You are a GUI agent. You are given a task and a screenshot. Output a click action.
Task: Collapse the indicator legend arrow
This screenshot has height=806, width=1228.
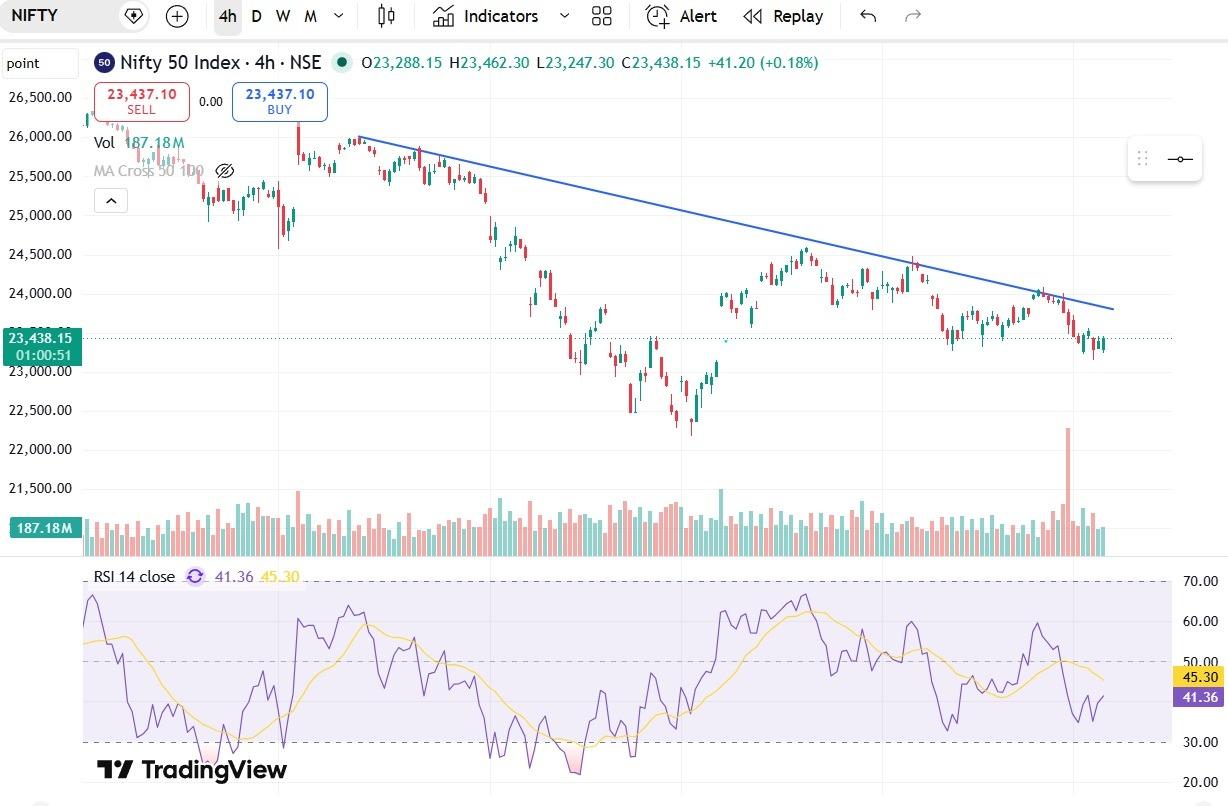coord(111,201)
